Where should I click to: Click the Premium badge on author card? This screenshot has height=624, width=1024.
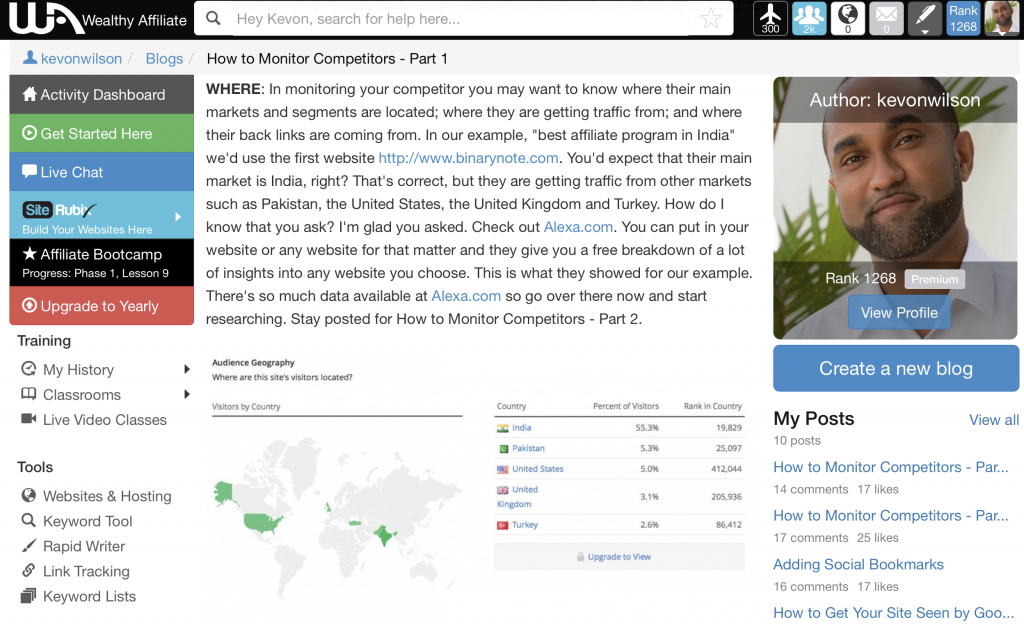[934, 279]
